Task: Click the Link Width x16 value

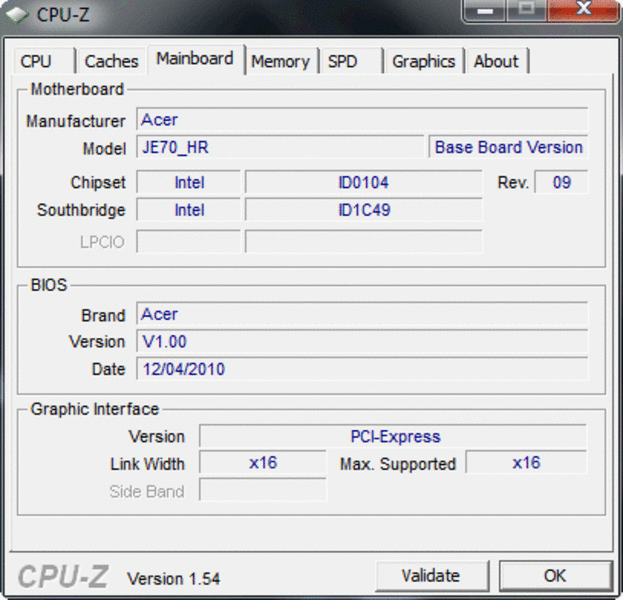Action: pos(263,463)
